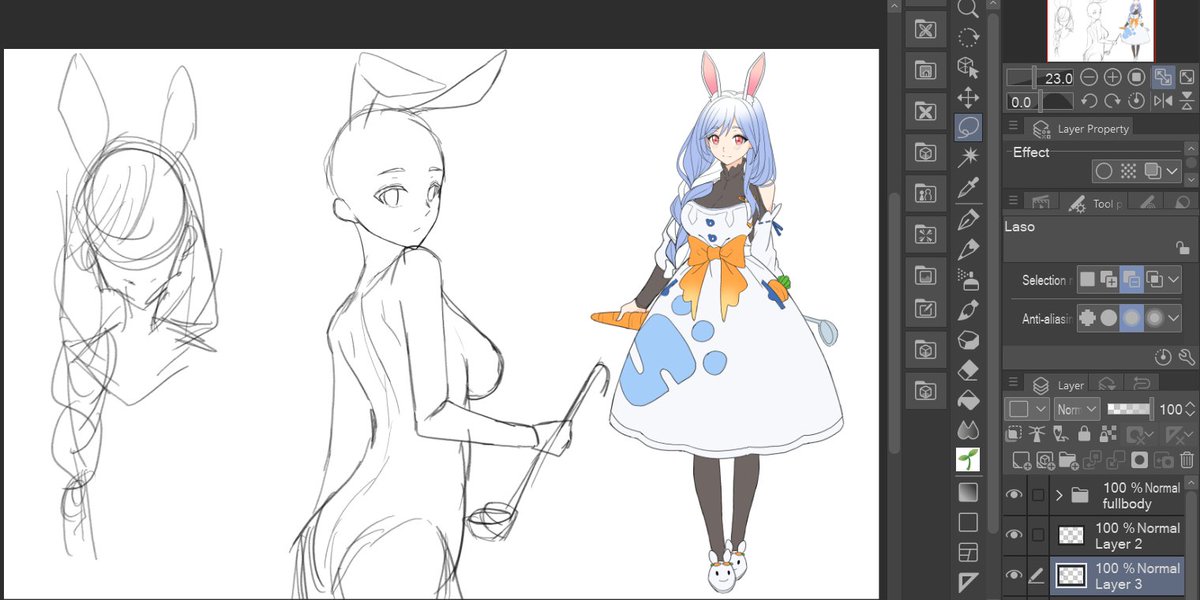Flip canvas horizontally in Navigator

pos(1163,101)
